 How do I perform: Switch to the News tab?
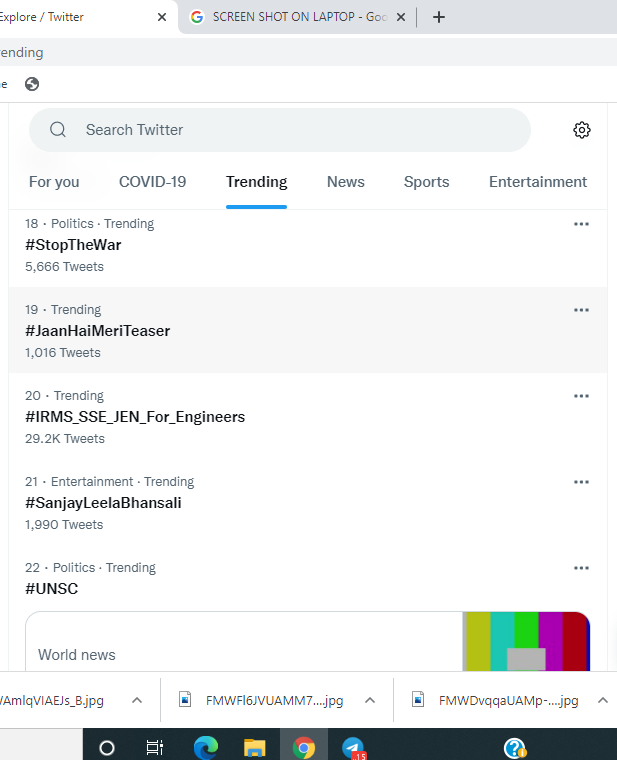(x=346, y=182)
